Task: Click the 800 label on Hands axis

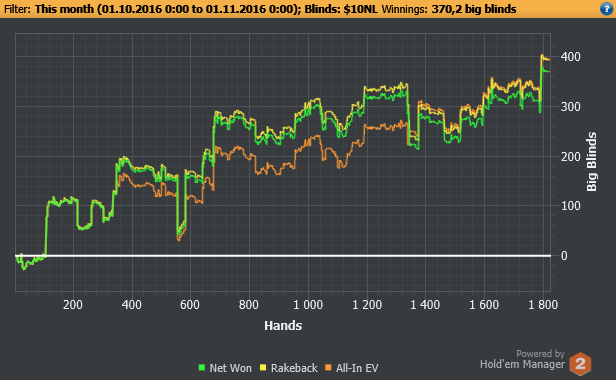Action: (249, 305)
